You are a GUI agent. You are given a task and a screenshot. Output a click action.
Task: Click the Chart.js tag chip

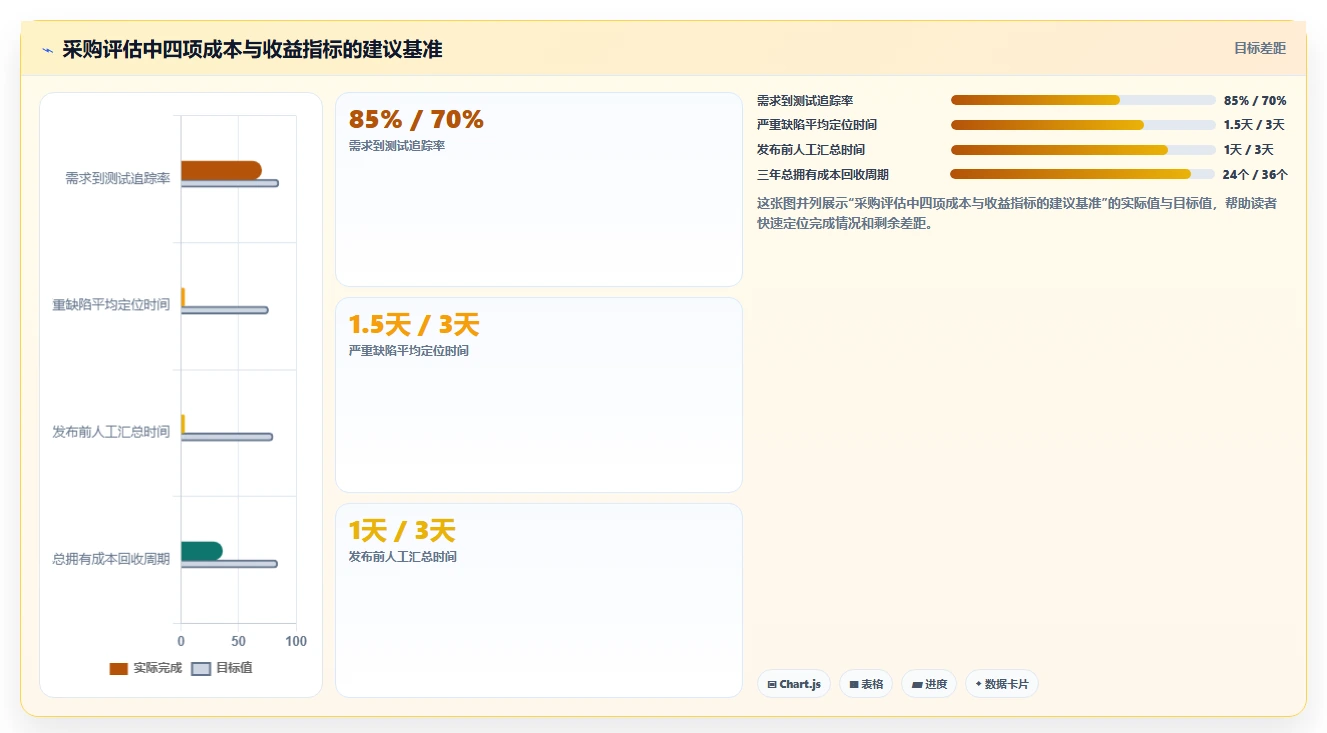click(794, 684)
